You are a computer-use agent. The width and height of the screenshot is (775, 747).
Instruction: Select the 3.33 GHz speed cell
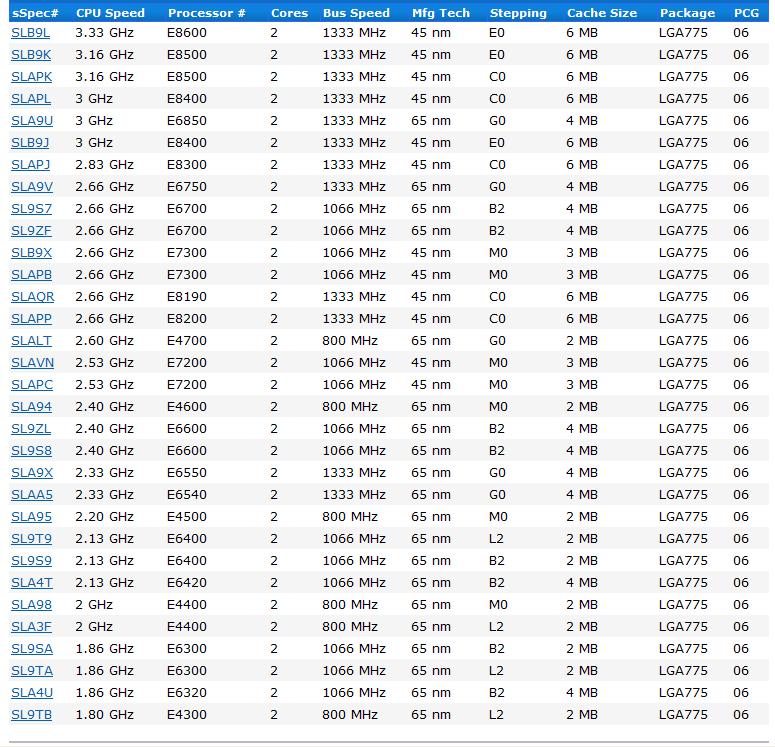click(x=104, y=33)
